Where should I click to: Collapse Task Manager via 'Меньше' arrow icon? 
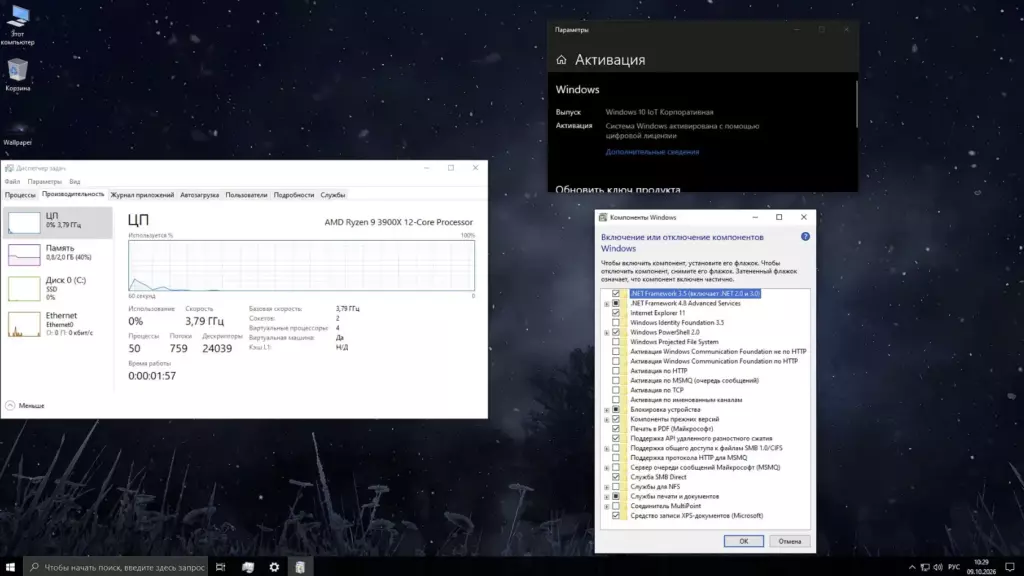point(10,406)
